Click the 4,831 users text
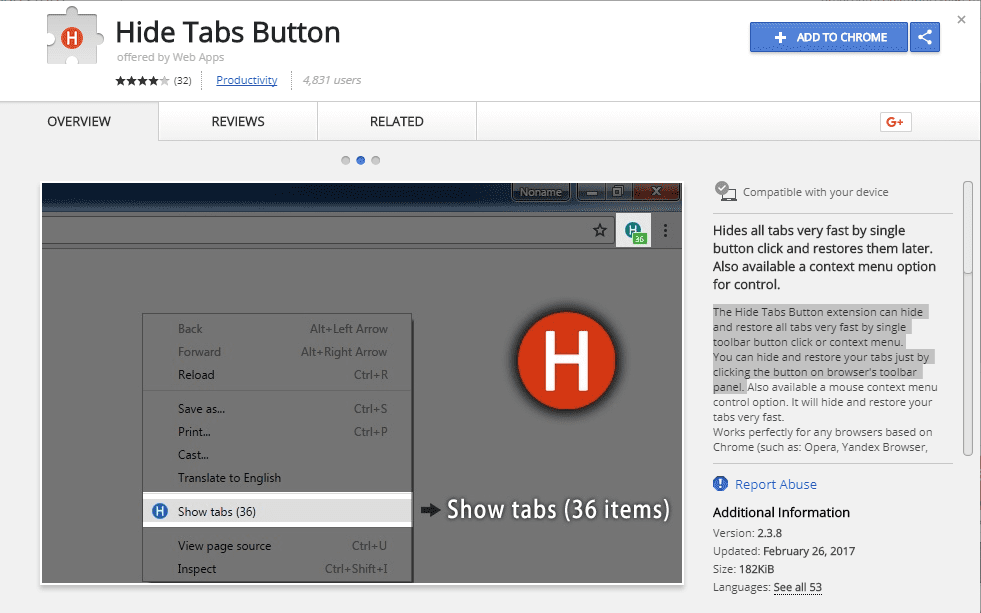 pyautogui.click(x=332, y=80)
